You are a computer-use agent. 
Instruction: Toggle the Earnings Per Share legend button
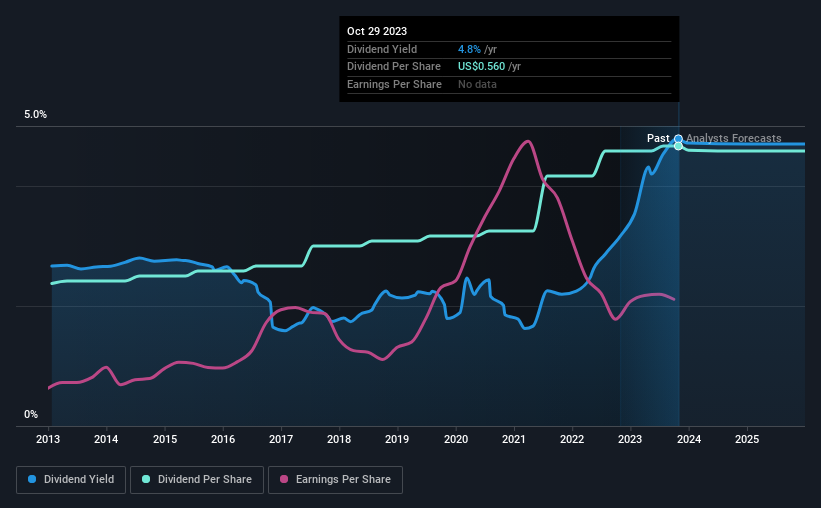pos(335,480)
